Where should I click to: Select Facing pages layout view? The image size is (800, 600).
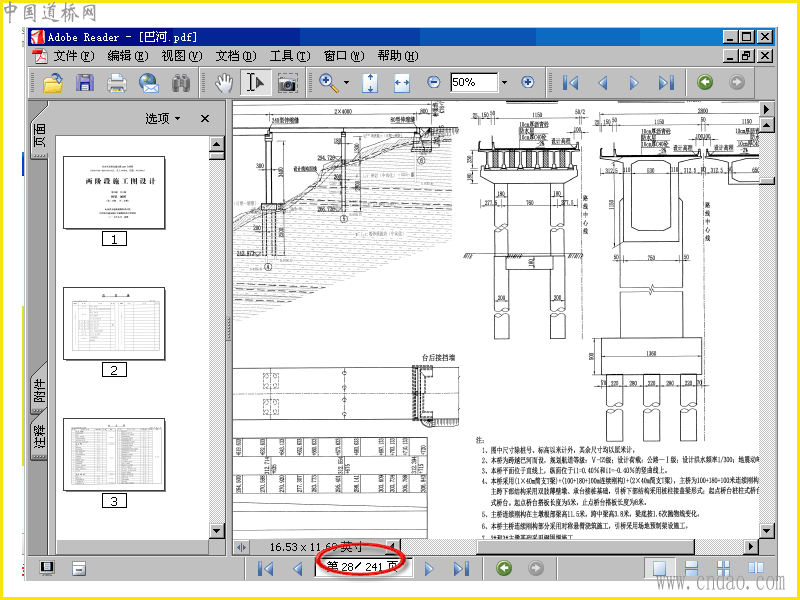click(x=756, y=568)
